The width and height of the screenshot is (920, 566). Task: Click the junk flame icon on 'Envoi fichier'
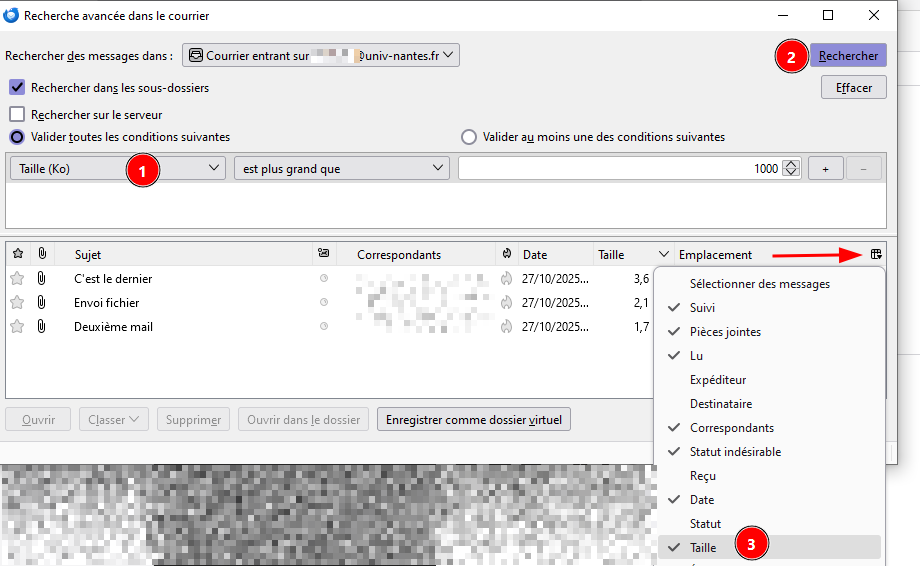pyautogui.click(x=507, y=302)
